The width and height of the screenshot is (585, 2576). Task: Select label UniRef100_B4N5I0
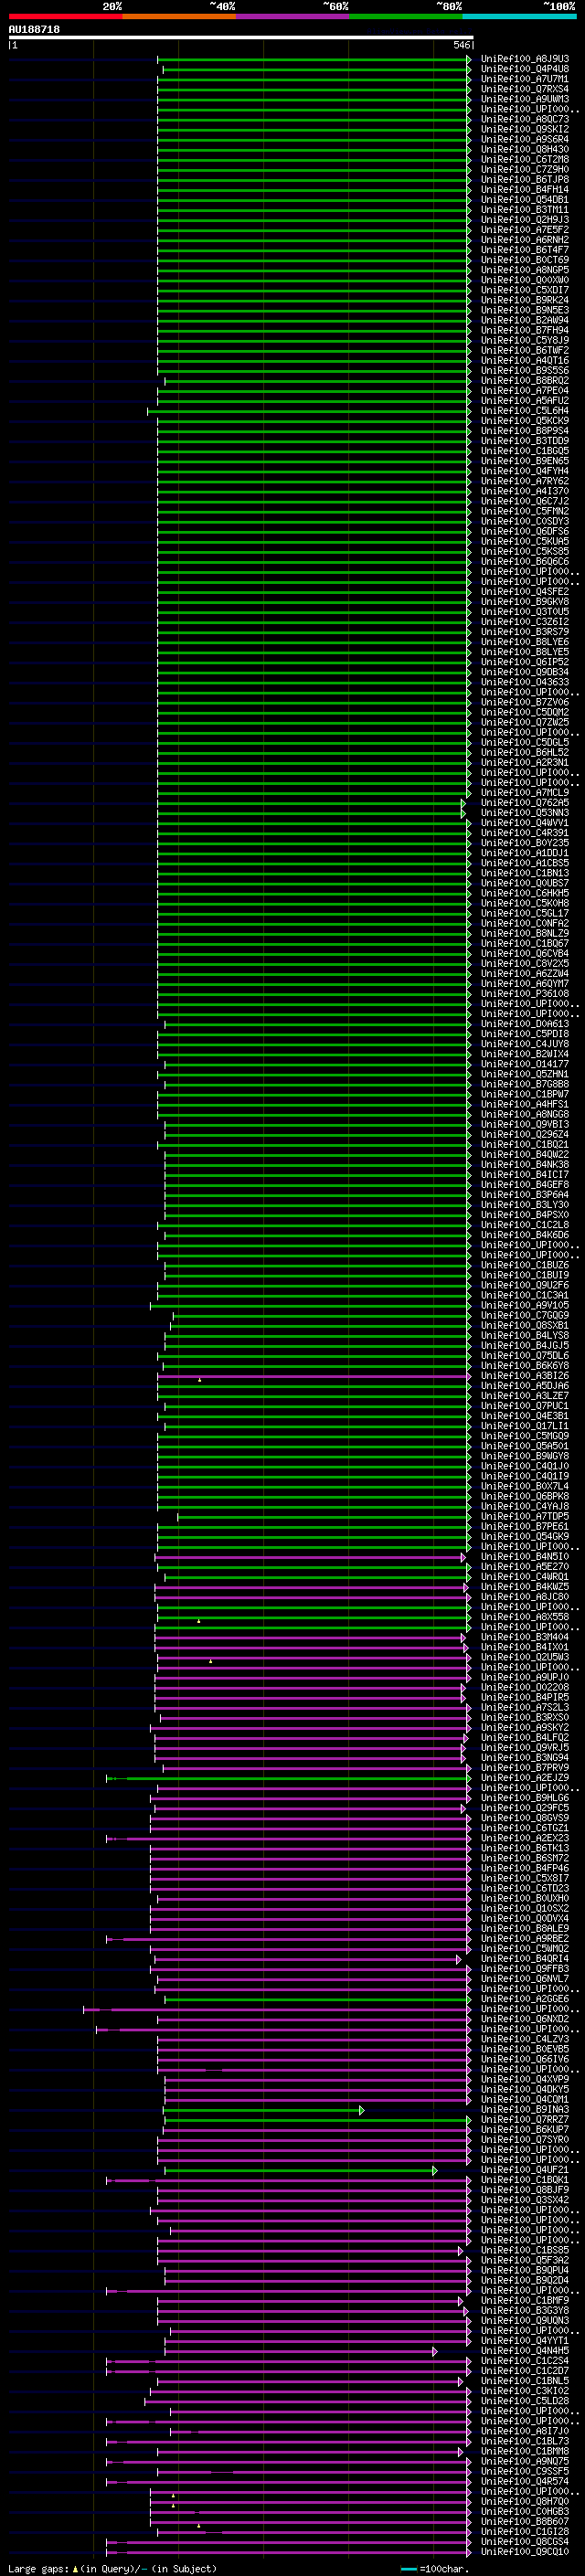pos(525,1556)
